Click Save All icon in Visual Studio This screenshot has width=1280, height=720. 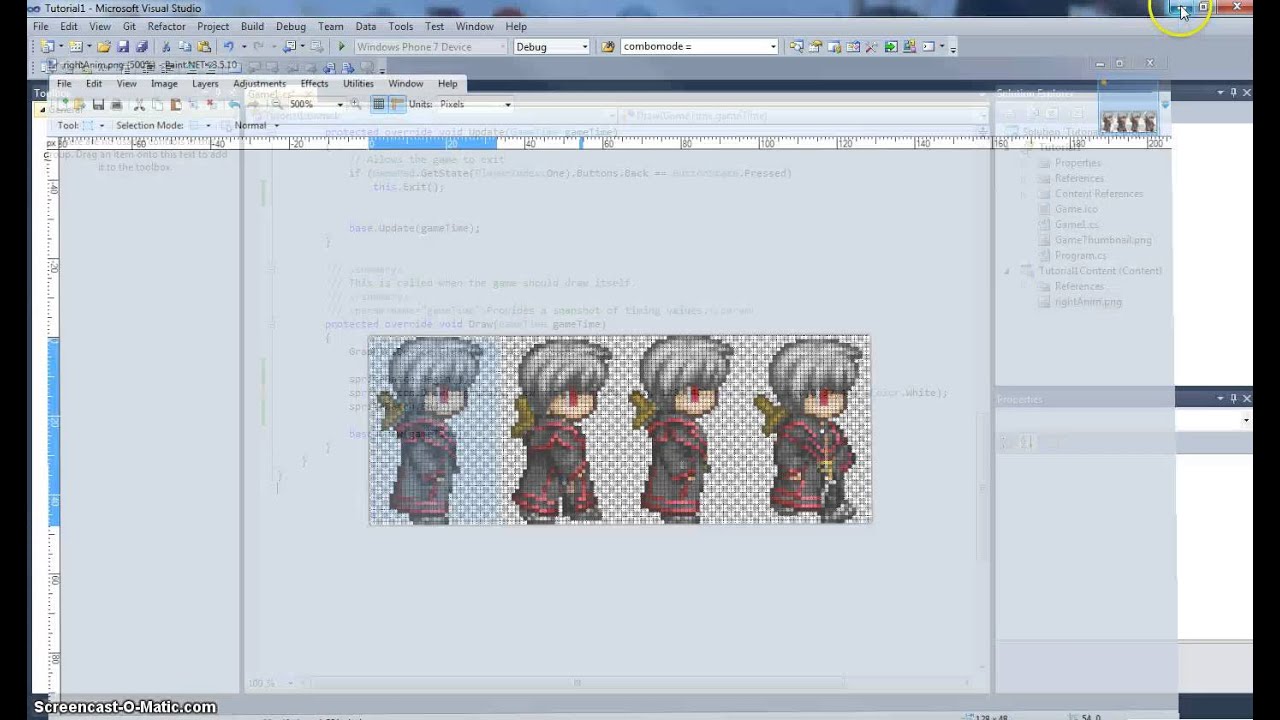tap(142, 47)
